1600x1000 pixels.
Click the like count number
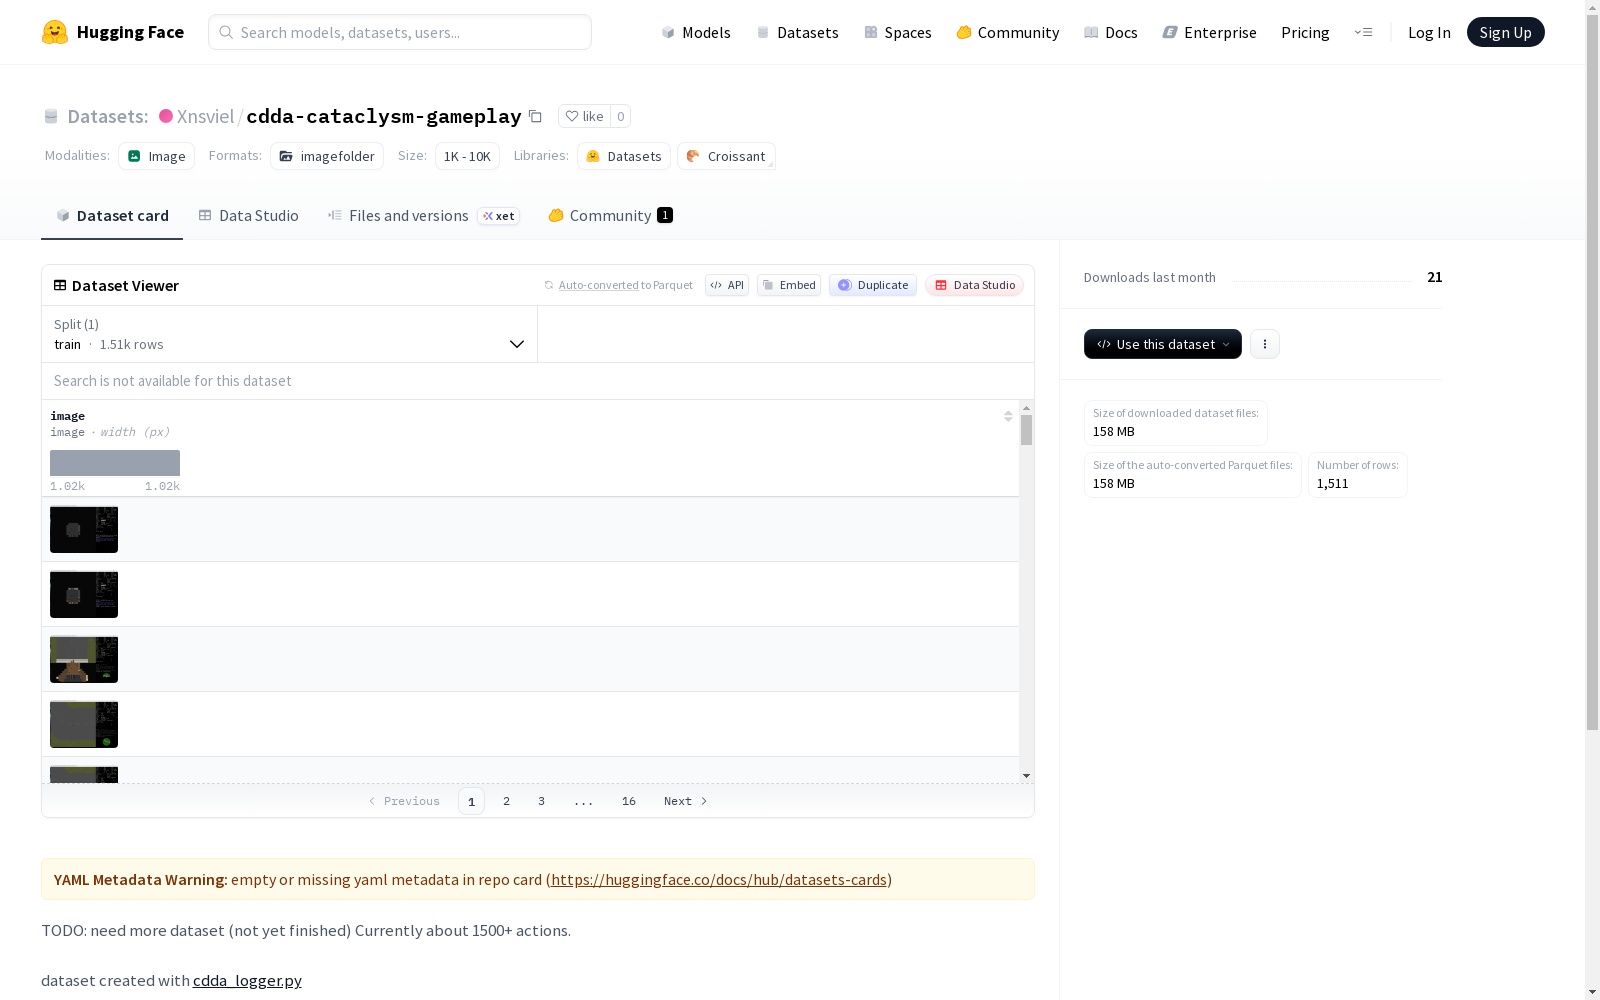pyautogui.click(x=621, y=116)
